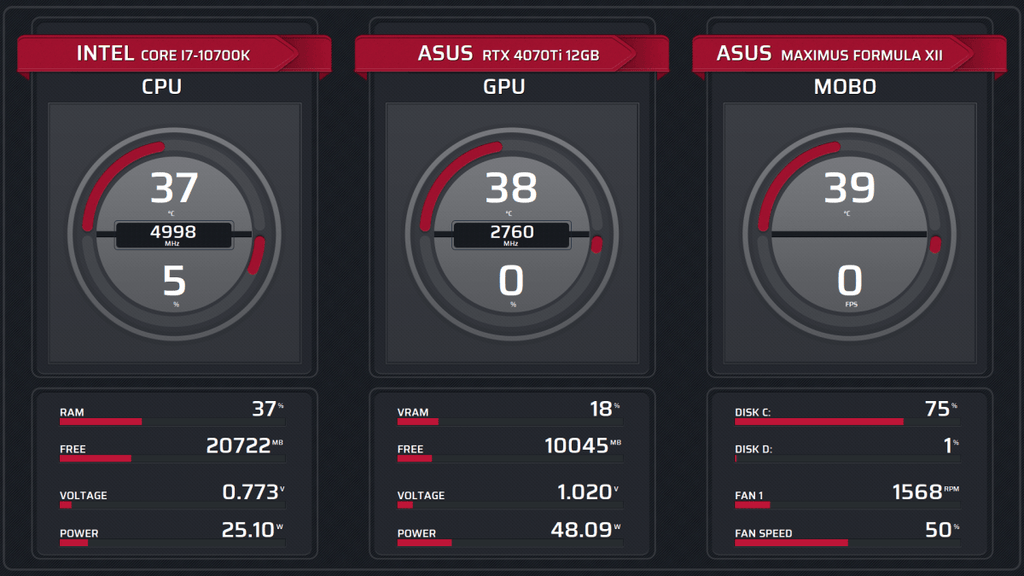The height and width of the screenshot is (576, 1024).
Task: Select the ASUS Maximus Formula XII banner
Action: point(843,54)
